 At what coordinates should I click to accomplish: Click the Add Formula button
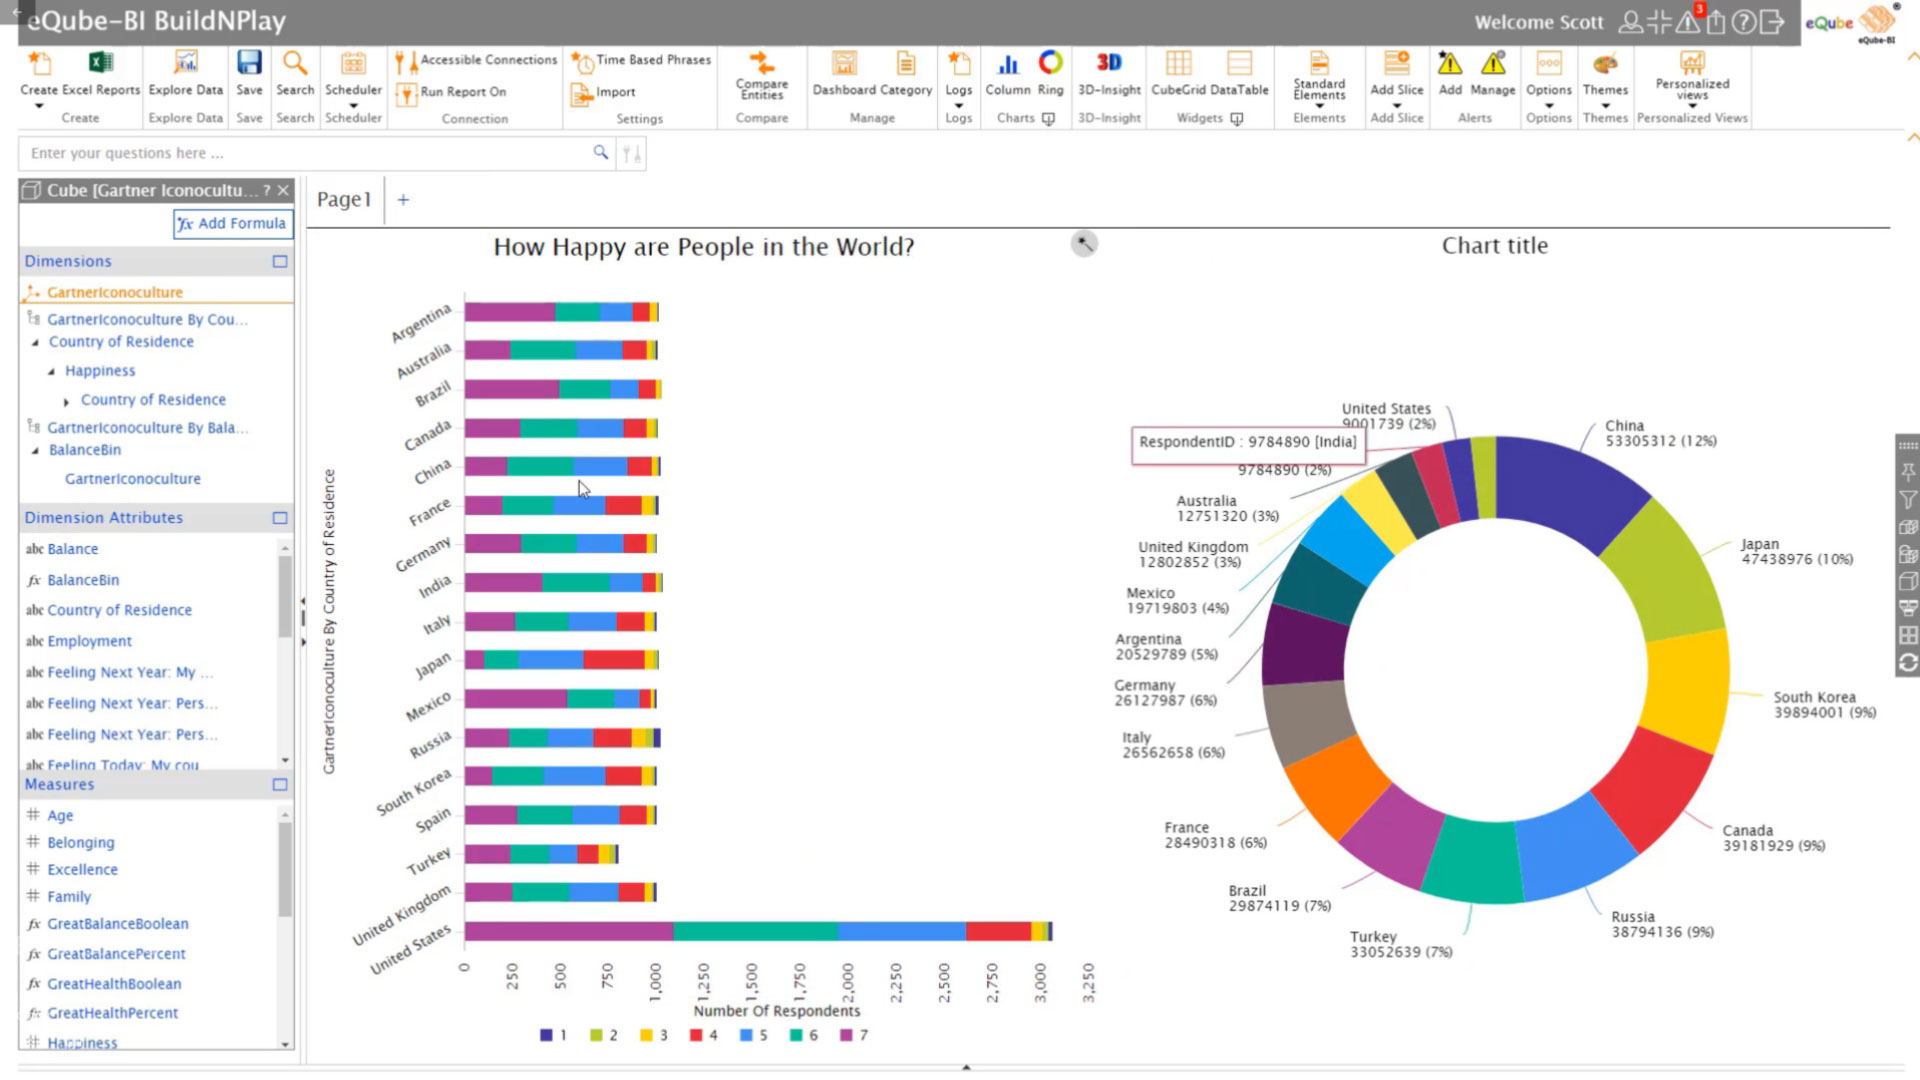pos(232,224)
